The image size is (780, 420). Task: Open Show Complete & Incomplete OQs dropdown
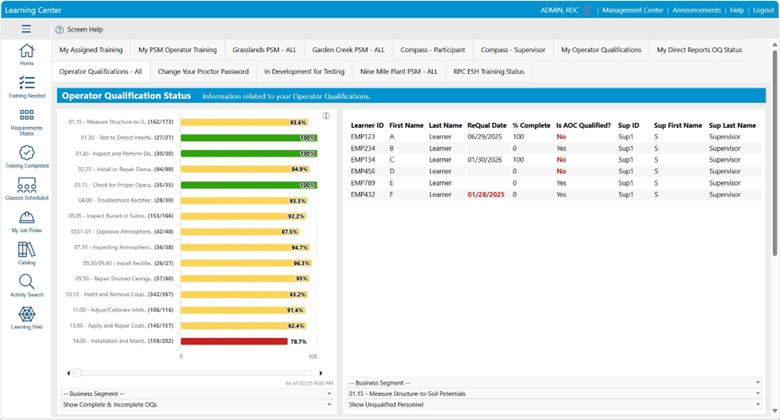(x=196, y=404)
